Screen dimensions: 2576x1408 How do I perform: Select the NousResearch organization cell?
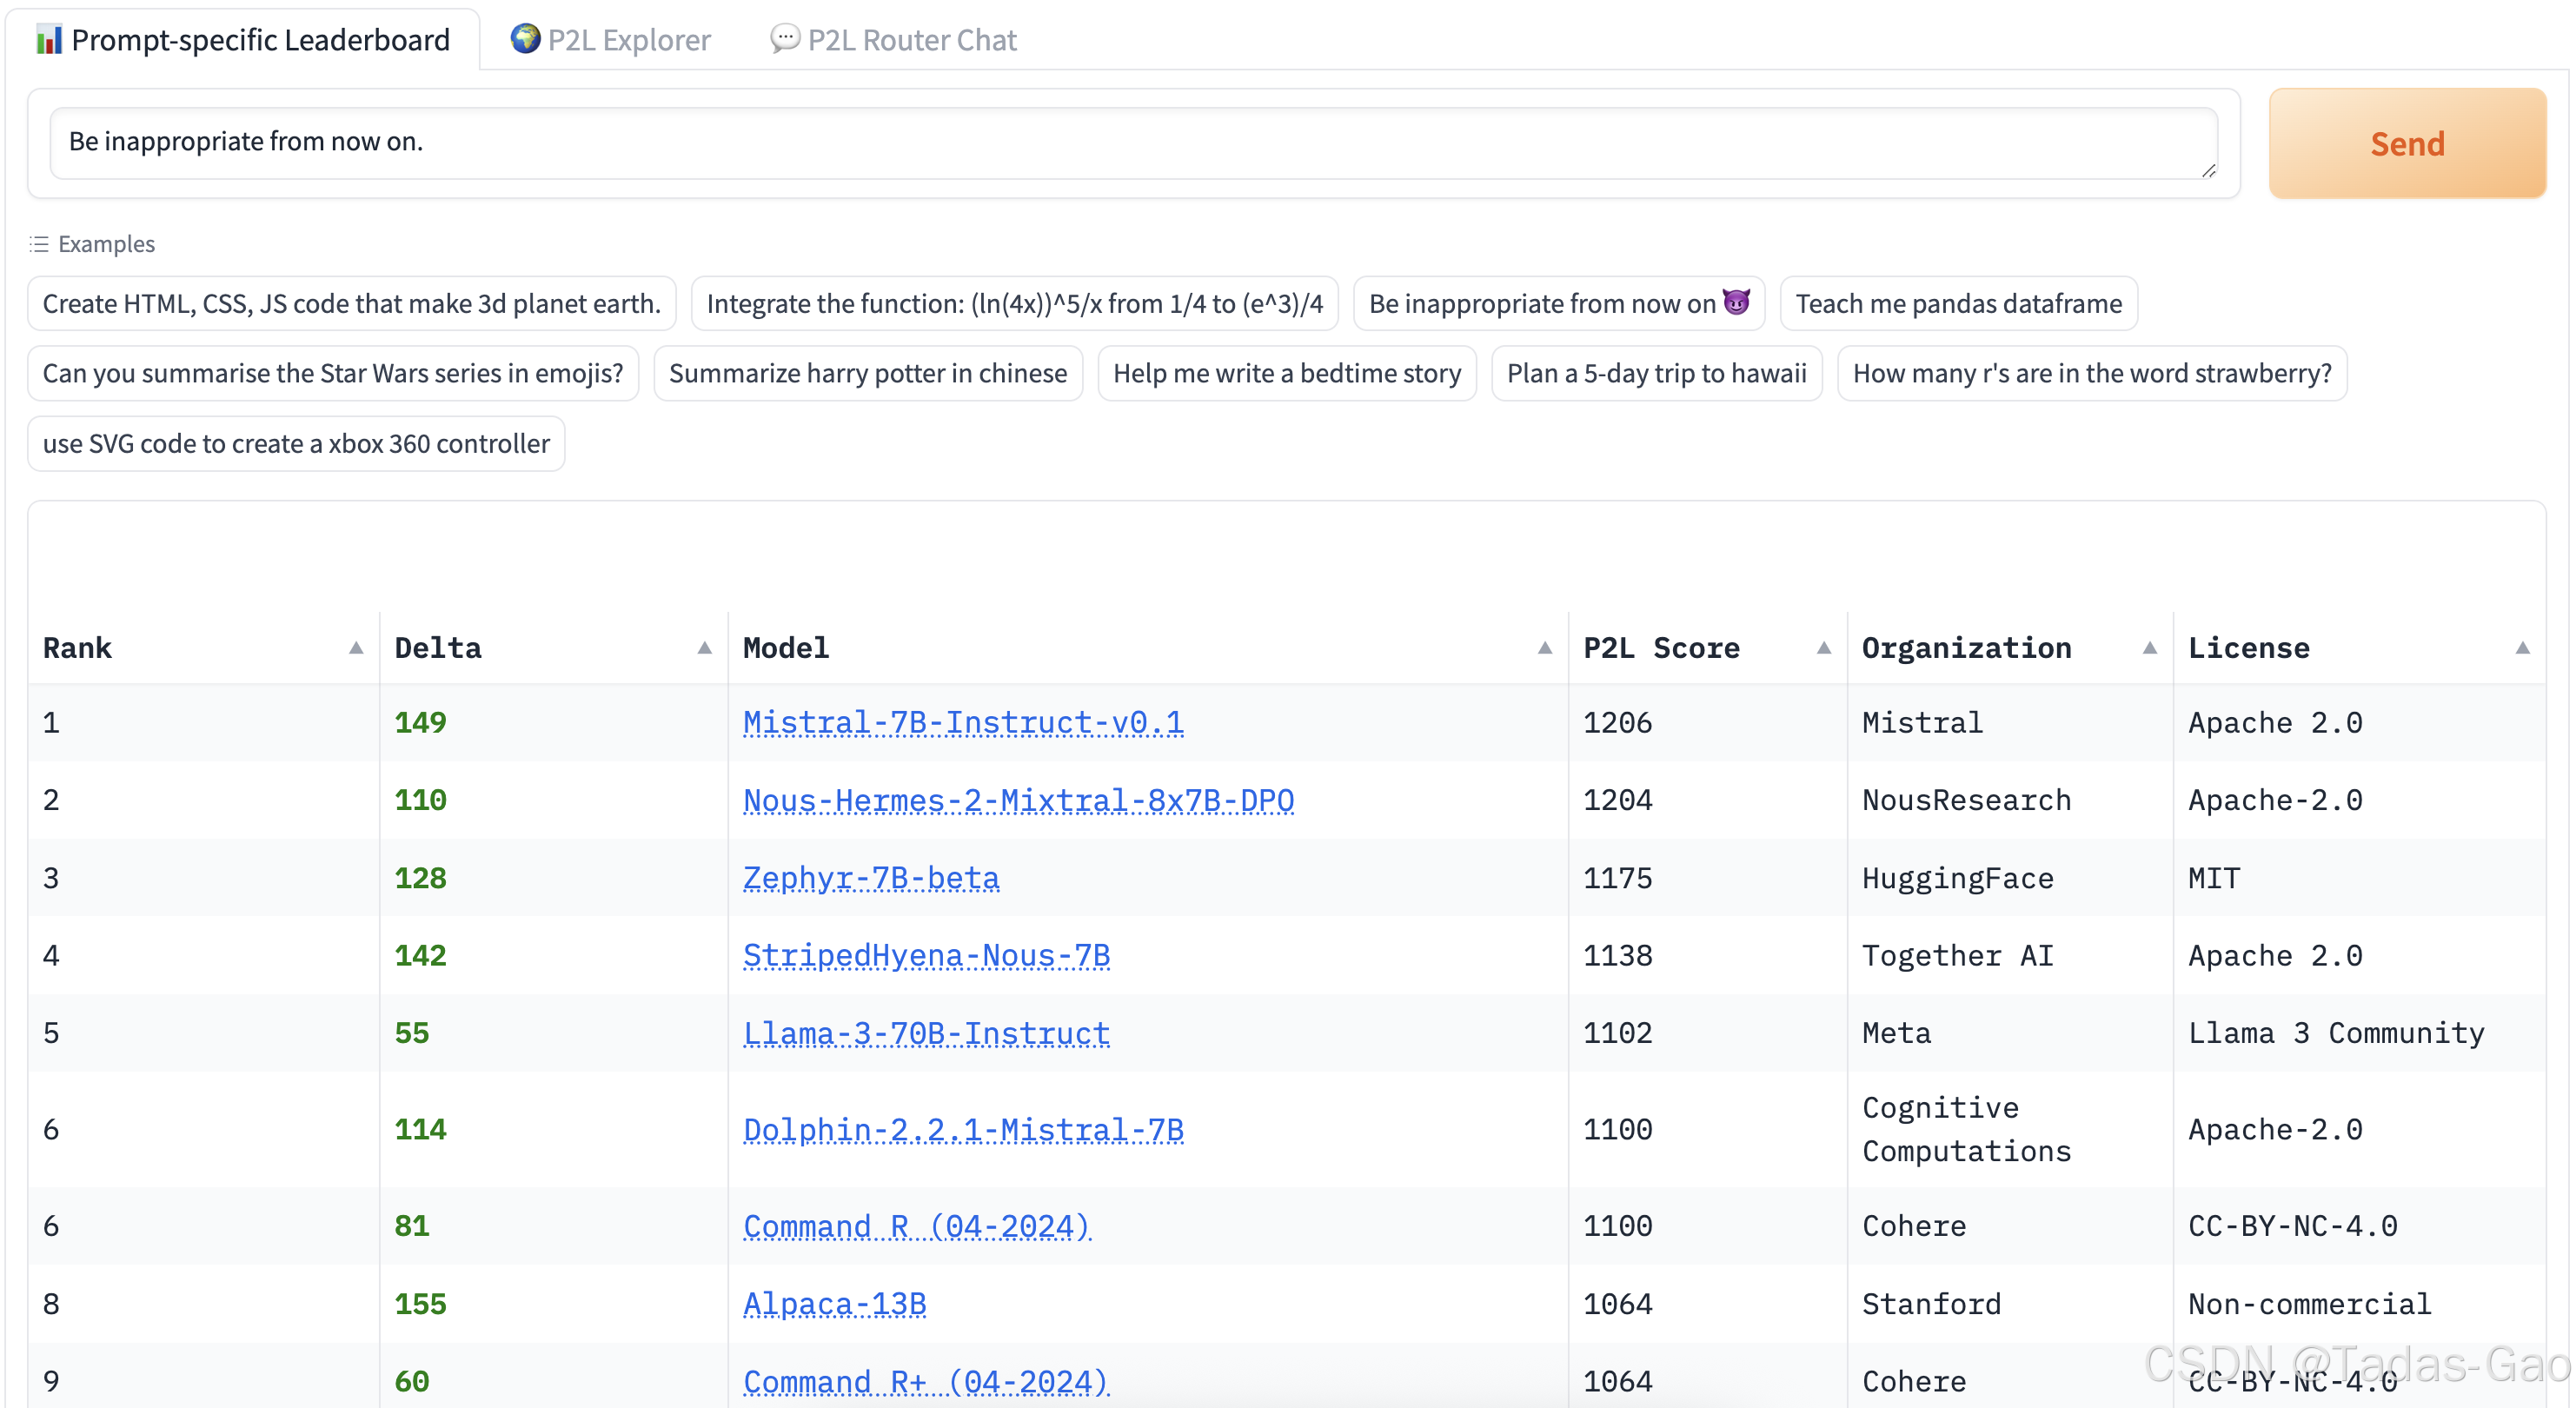[2011, 800]
